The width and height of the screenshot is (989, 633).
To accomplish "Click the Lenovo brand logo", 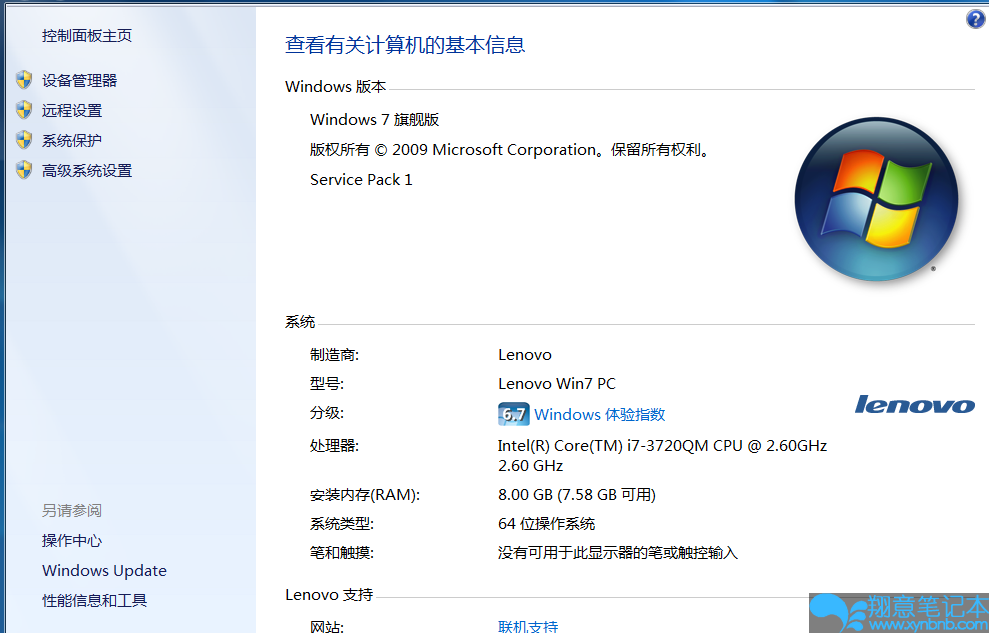I will 915,405.
